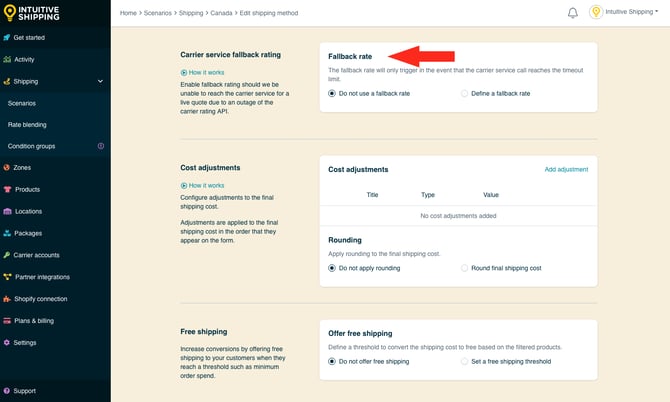Viewport: 670px width, 402px height.
Task: Click the Plans & billing card icon
Action: tap(7, 321)
